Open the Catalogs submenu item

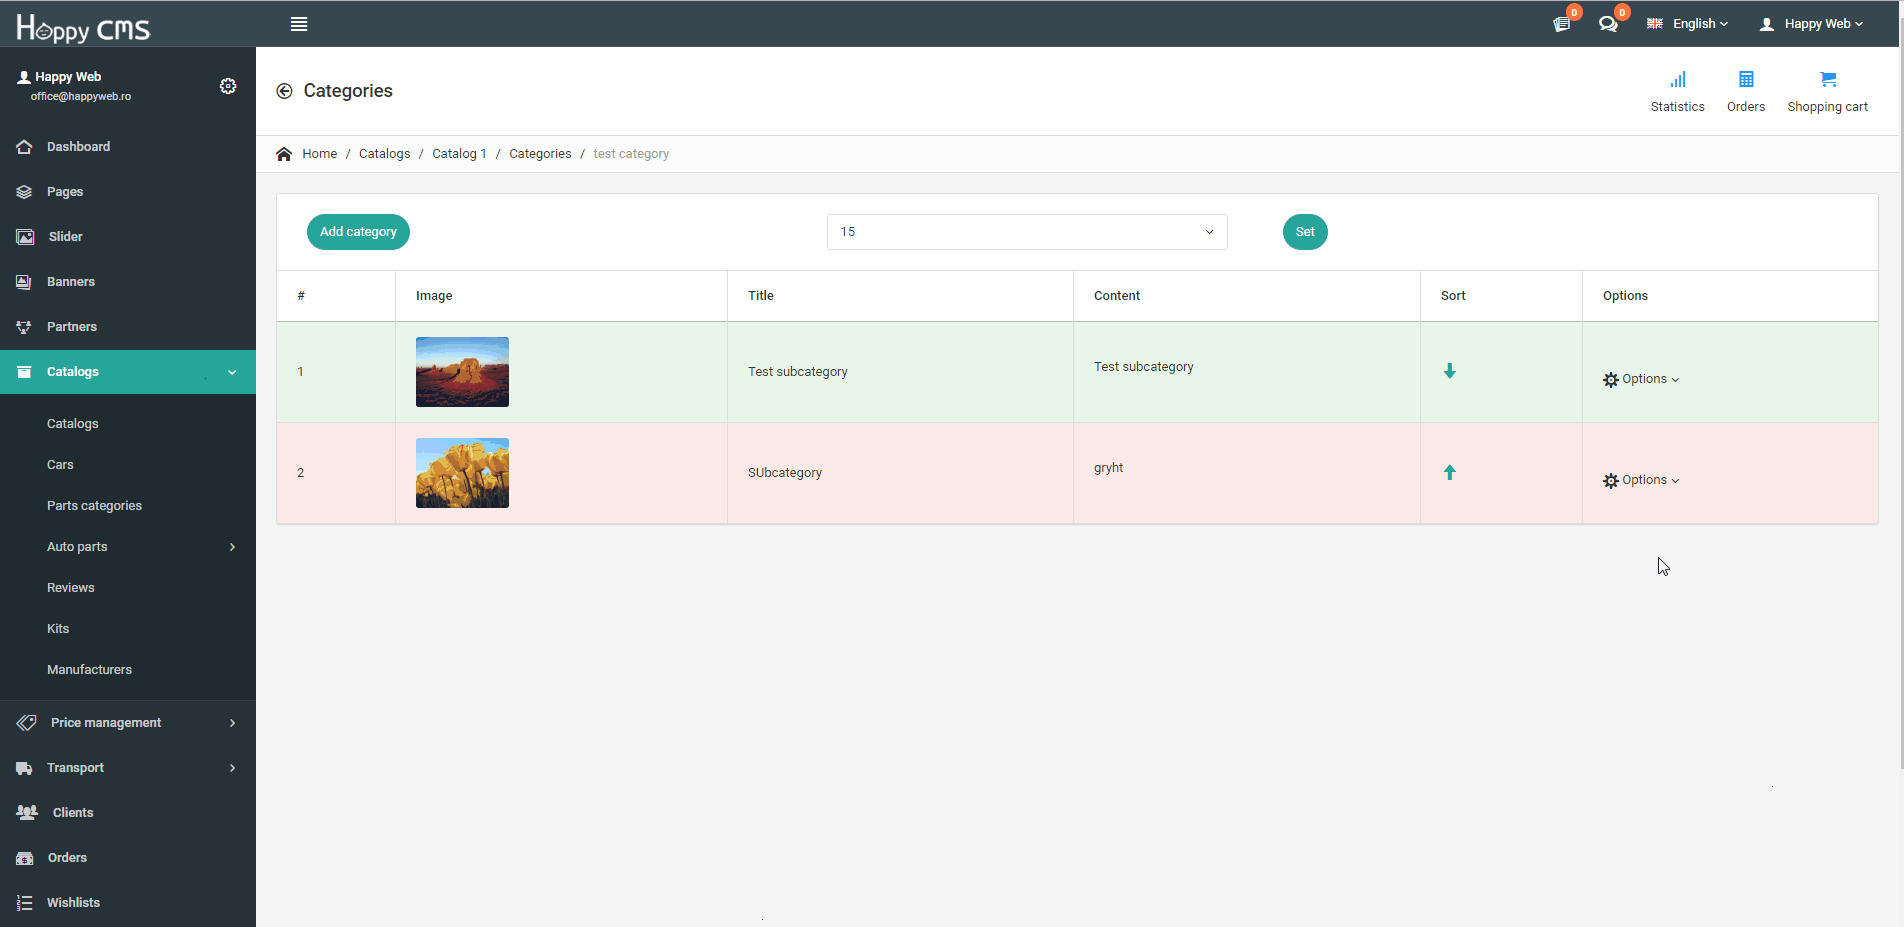[72, 424]
